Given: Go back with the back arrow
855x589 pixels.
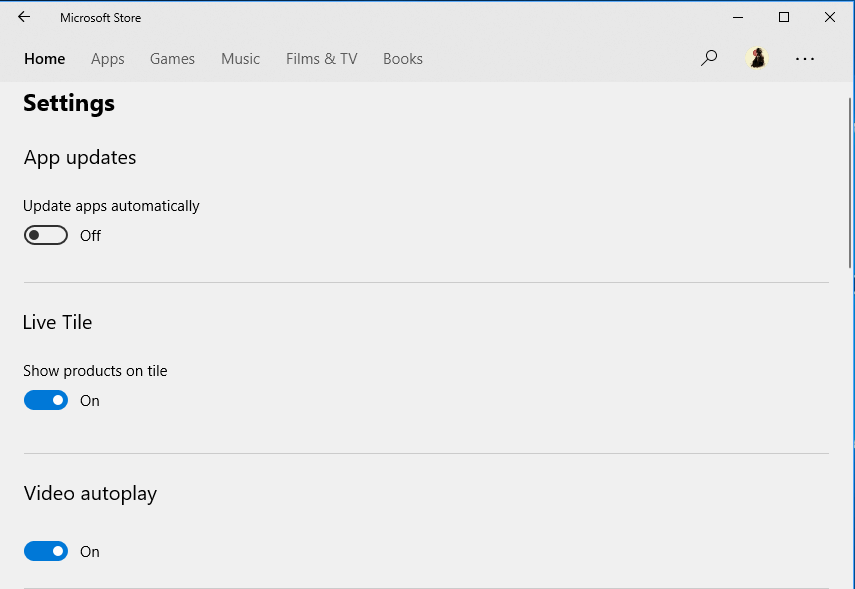Looking at the screenshot, I should coord(24,17).
